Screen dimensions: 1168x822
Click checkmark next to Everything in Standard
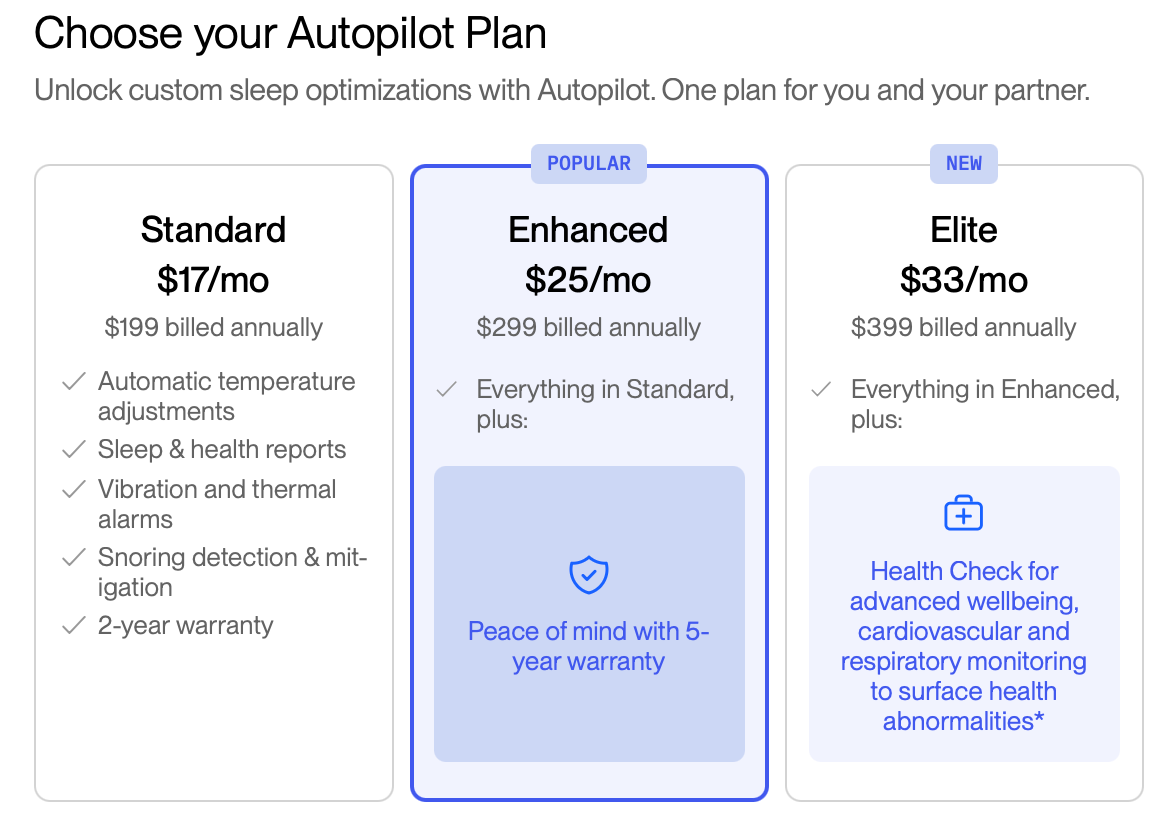(446, 389)
